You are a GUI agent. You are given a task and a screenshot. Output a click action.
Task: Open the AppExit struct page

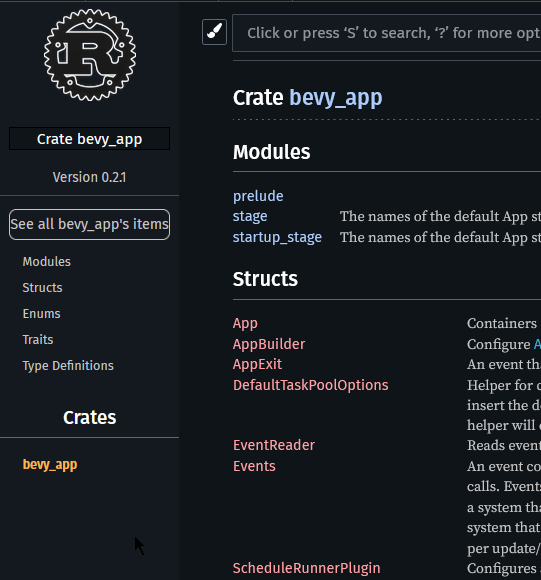pyautogui.click(x=257, y=364)
